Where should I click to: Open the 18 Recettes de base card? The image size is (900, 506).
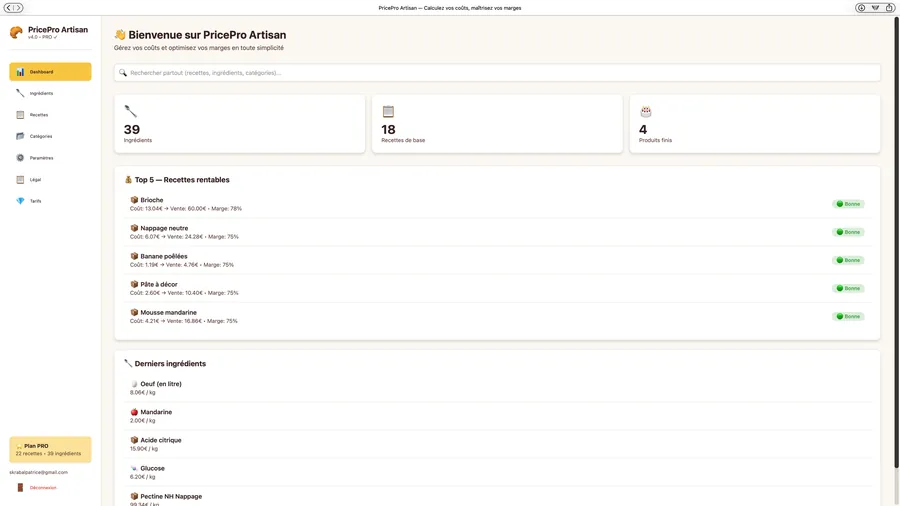497,124
